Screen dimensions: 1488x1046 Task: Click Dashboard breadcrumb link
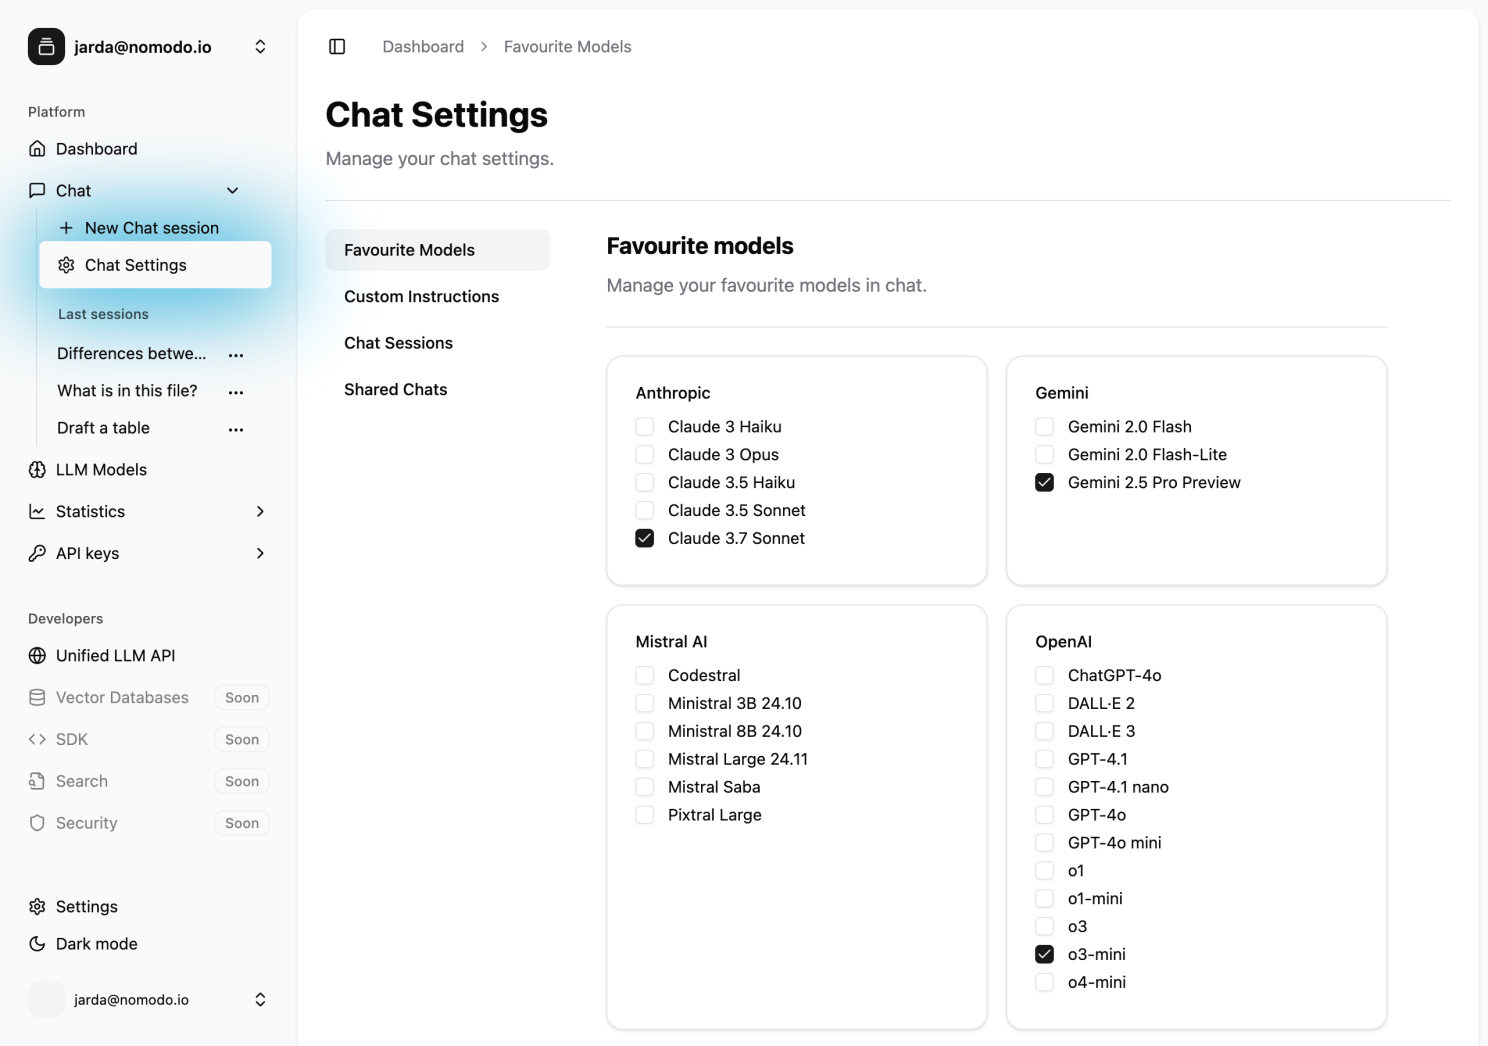pyautogui.click(x=423, y=47)
